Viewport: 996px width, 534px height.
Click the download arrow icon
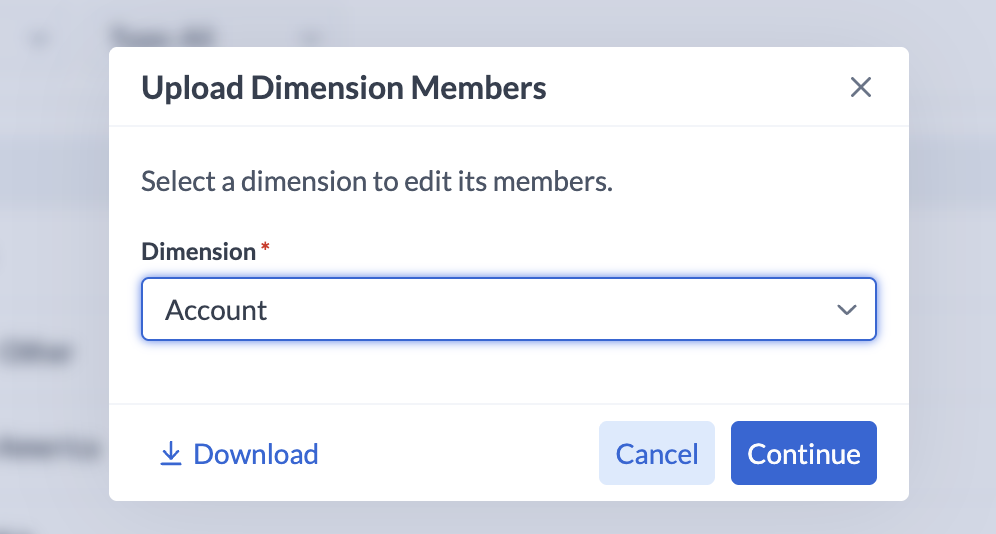pyautogui.click(x=171, y=455)
